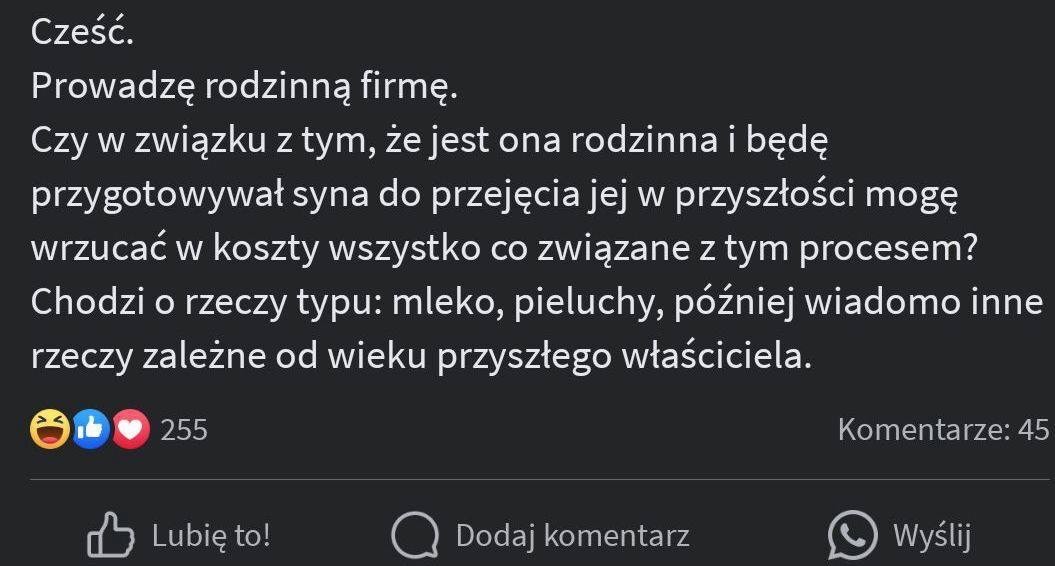
Task: Click the greeting text Cześć.
Action: pyautogui.click(x=82, y=32)
